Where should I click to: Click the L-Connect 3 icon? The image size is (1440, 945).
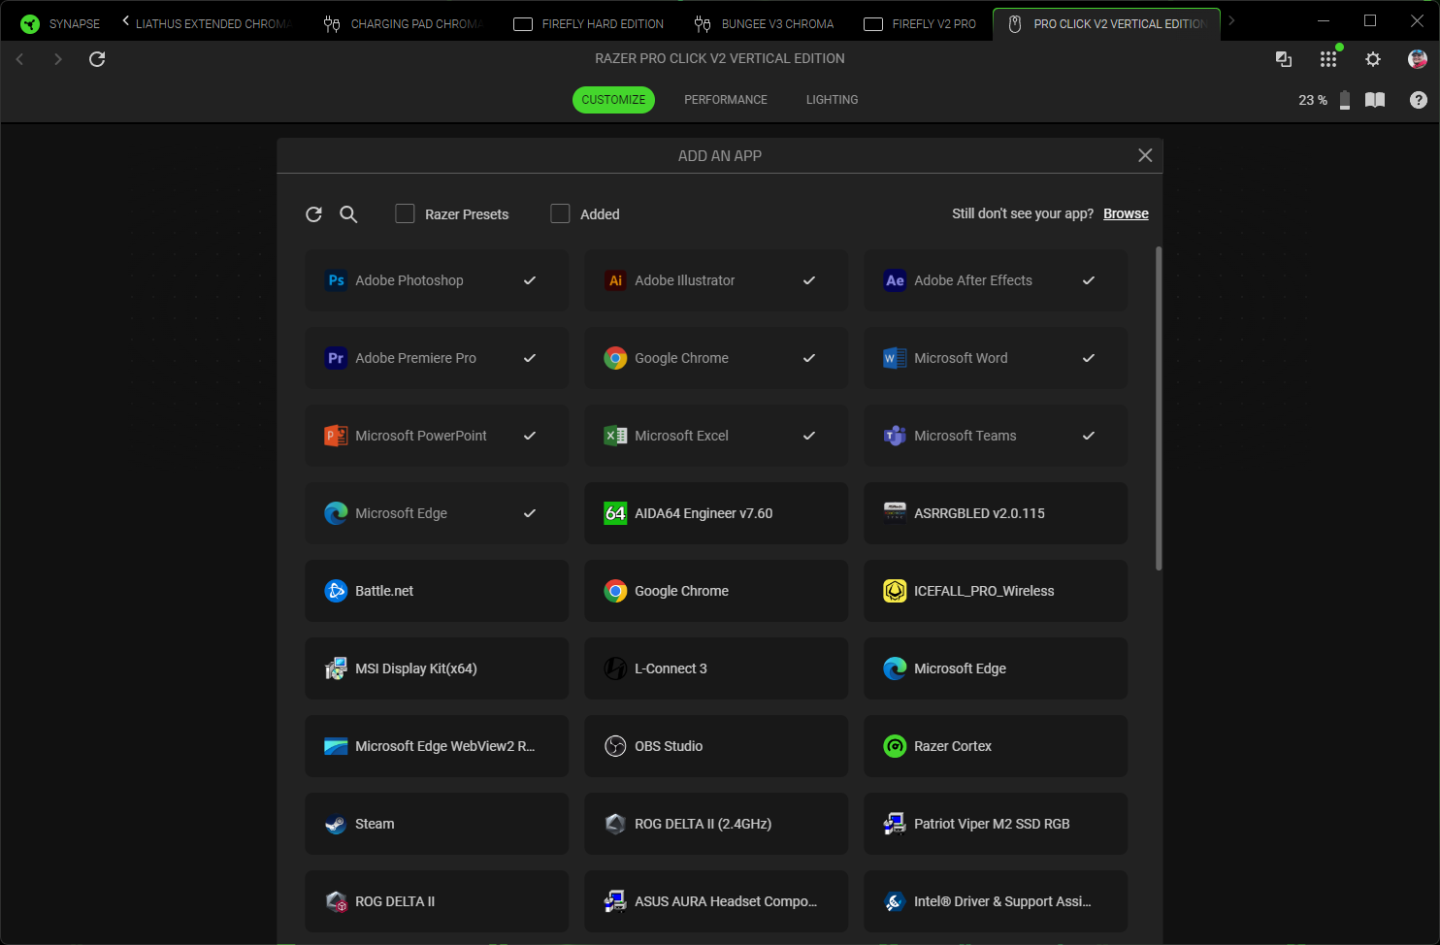tap(616, 669)
